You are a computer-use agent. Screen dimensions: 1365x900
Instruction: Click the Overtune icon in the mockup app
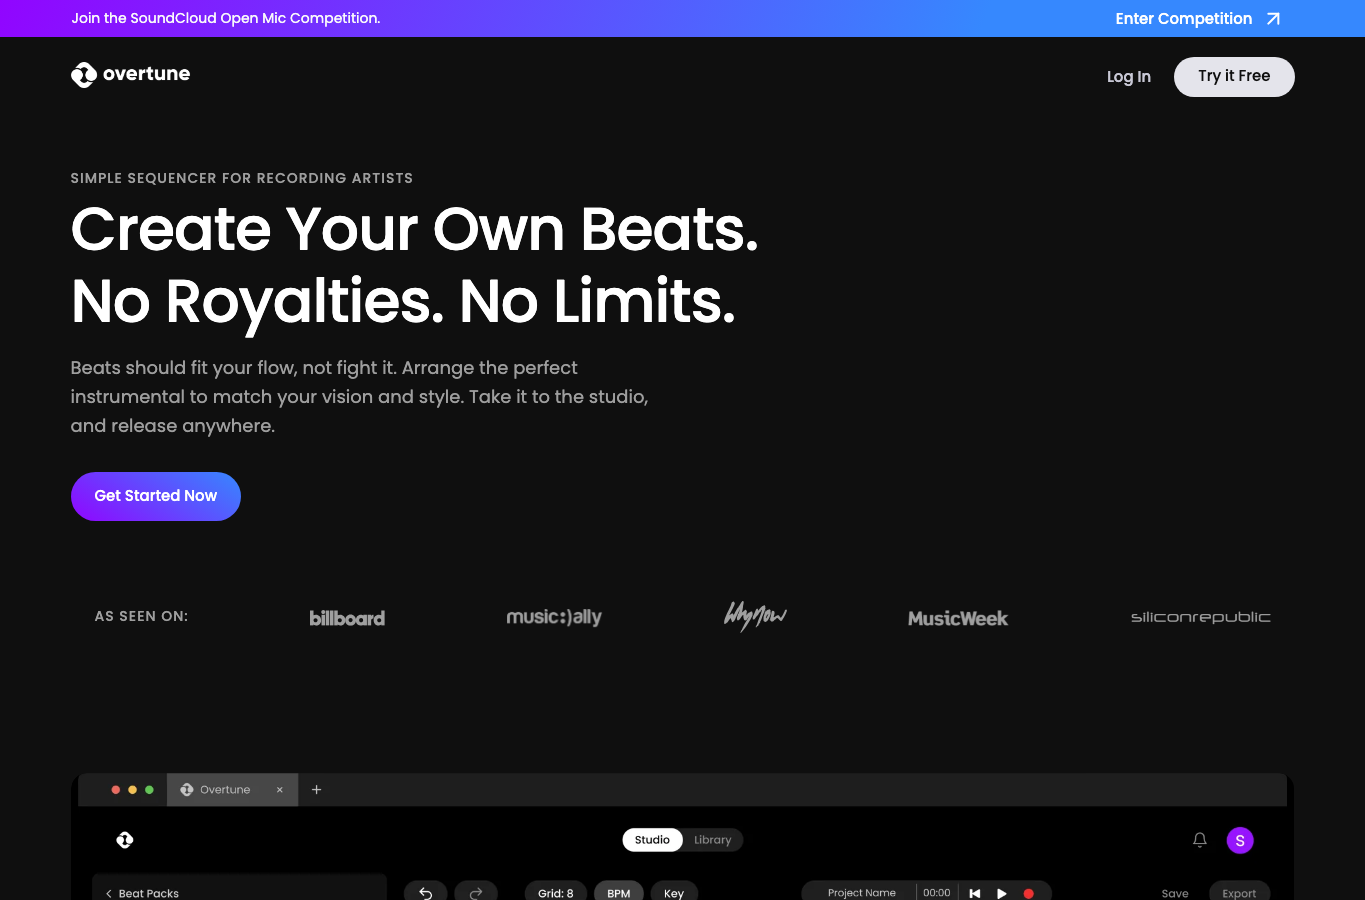[125, 840]
